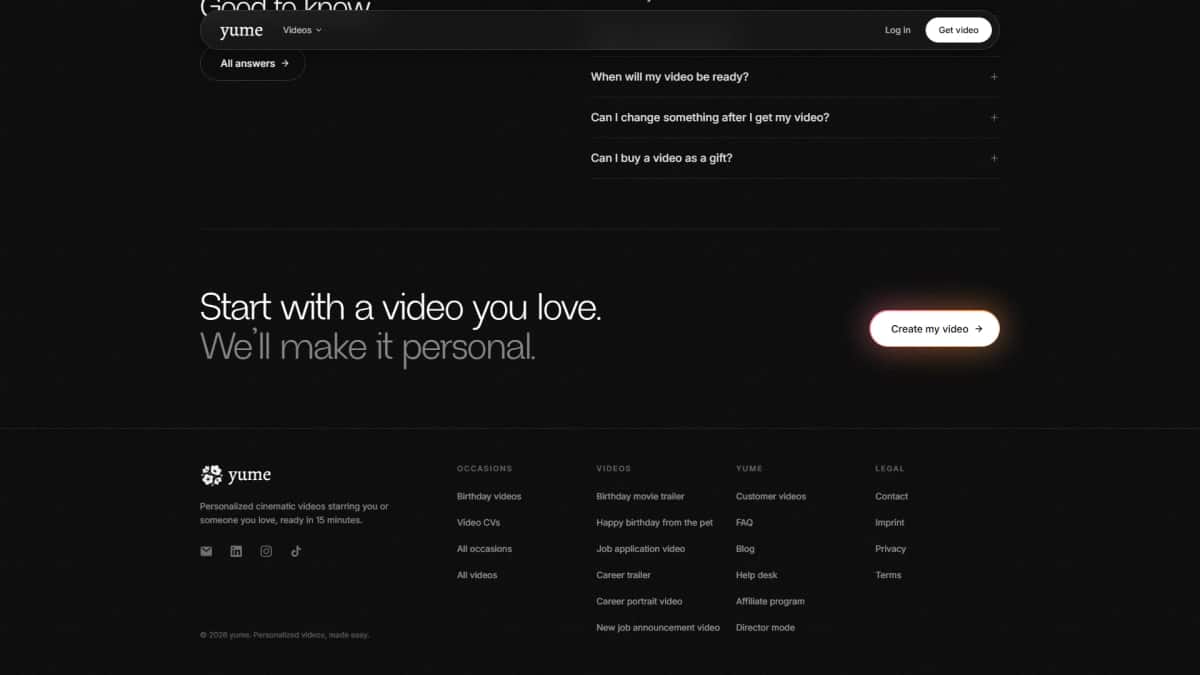The image size is (1200, 675).
Task: Click the Log in link
Action: (x=898, y=30)
